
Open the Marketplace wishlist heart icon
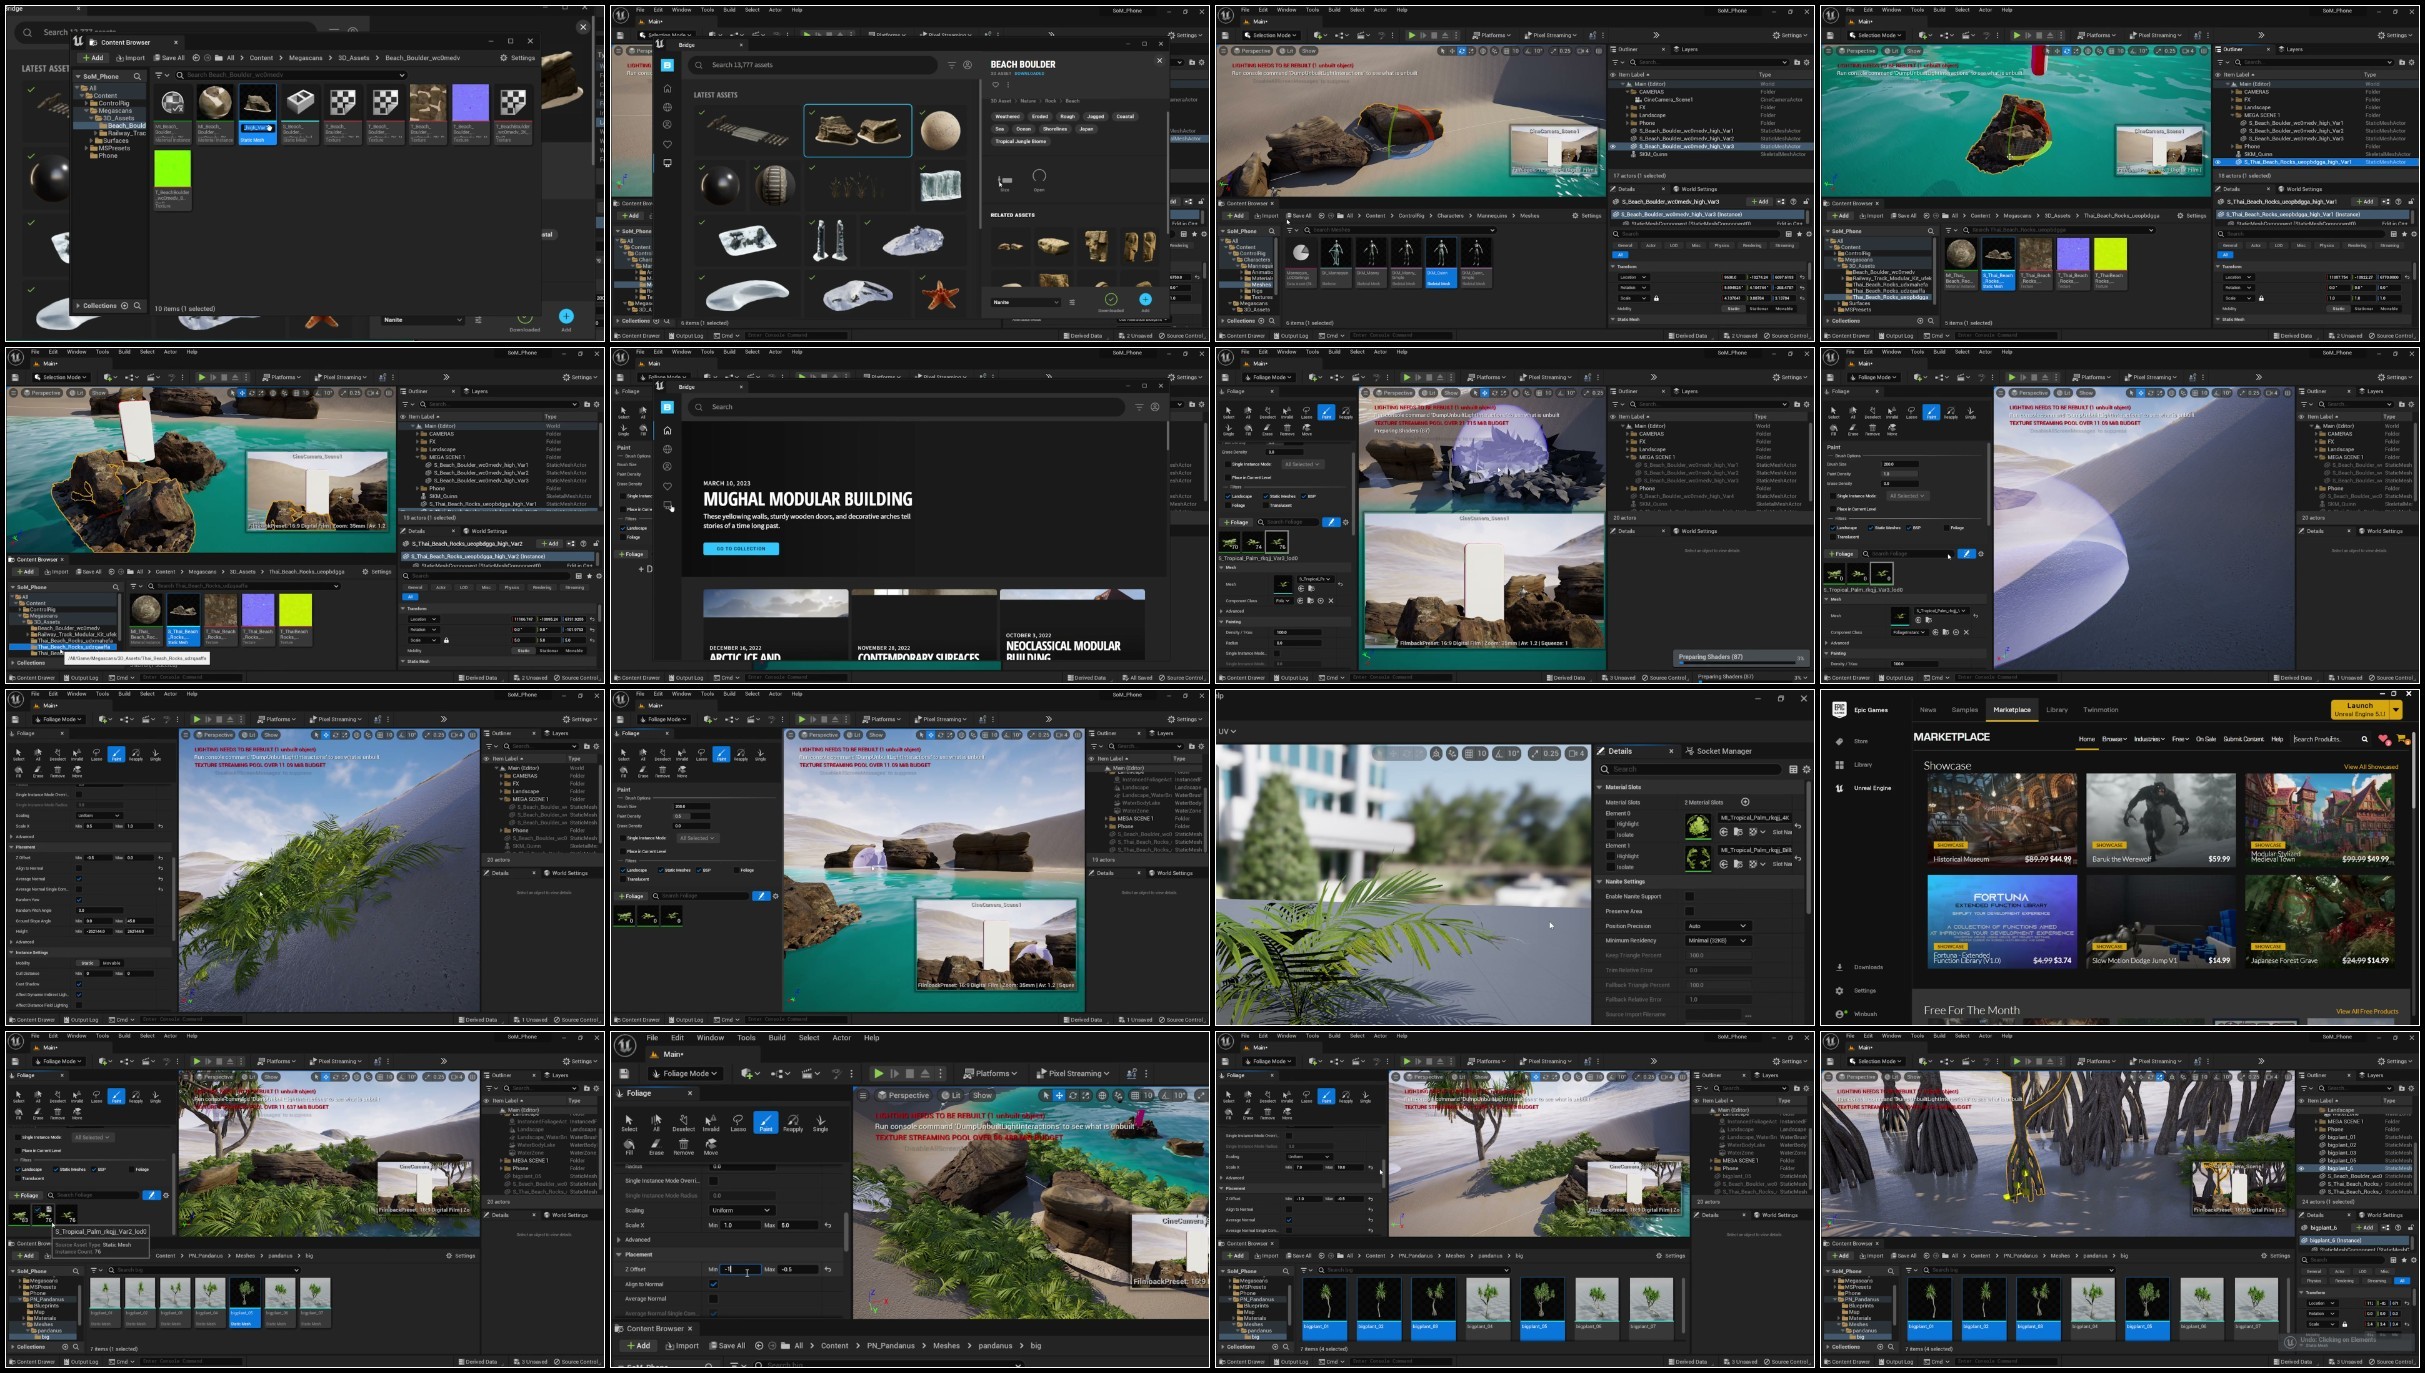pyautogui.click(x=2383, y=738)
